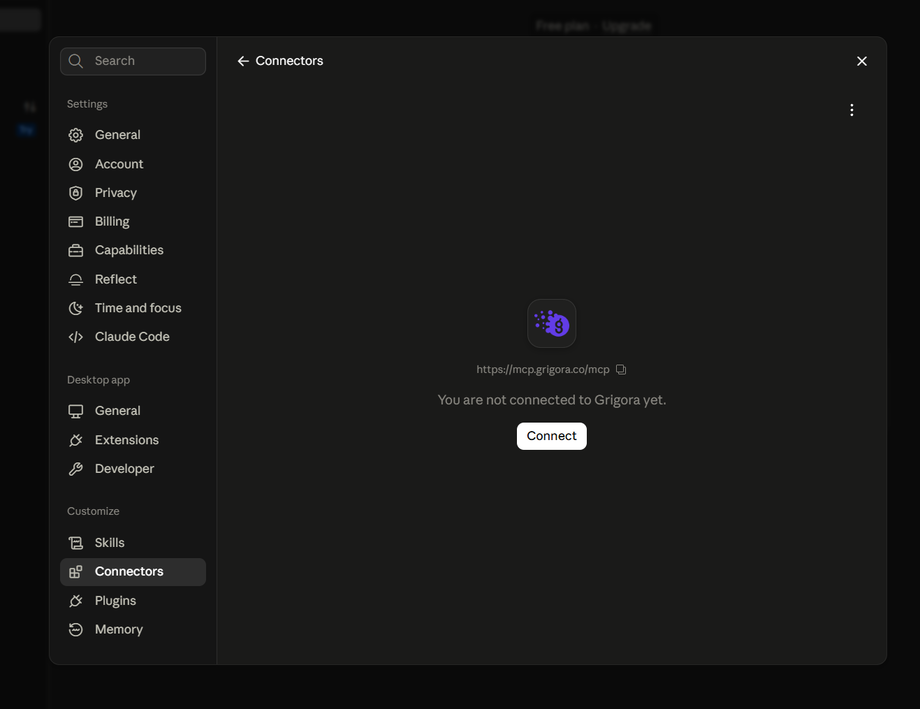This screenshot has width=920, height=709.
Task: Click the Upgrade link behind the dialog
Action: click(627, 26)
